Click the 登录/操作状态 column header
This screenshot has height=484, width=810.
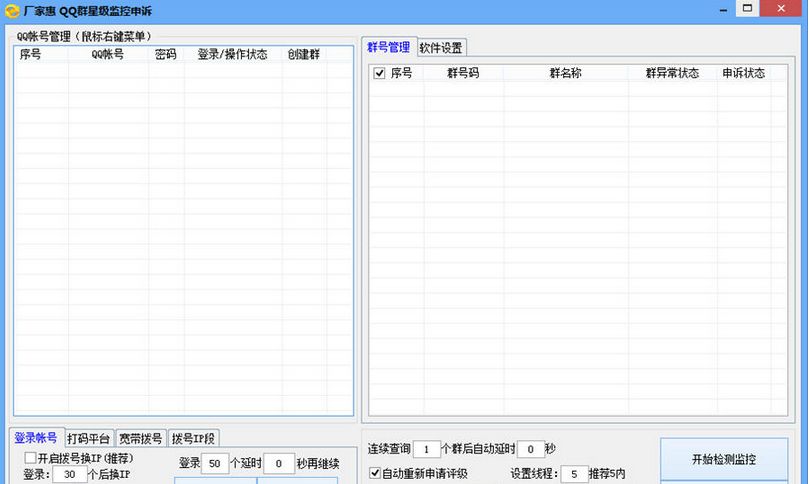pos(232,54)
